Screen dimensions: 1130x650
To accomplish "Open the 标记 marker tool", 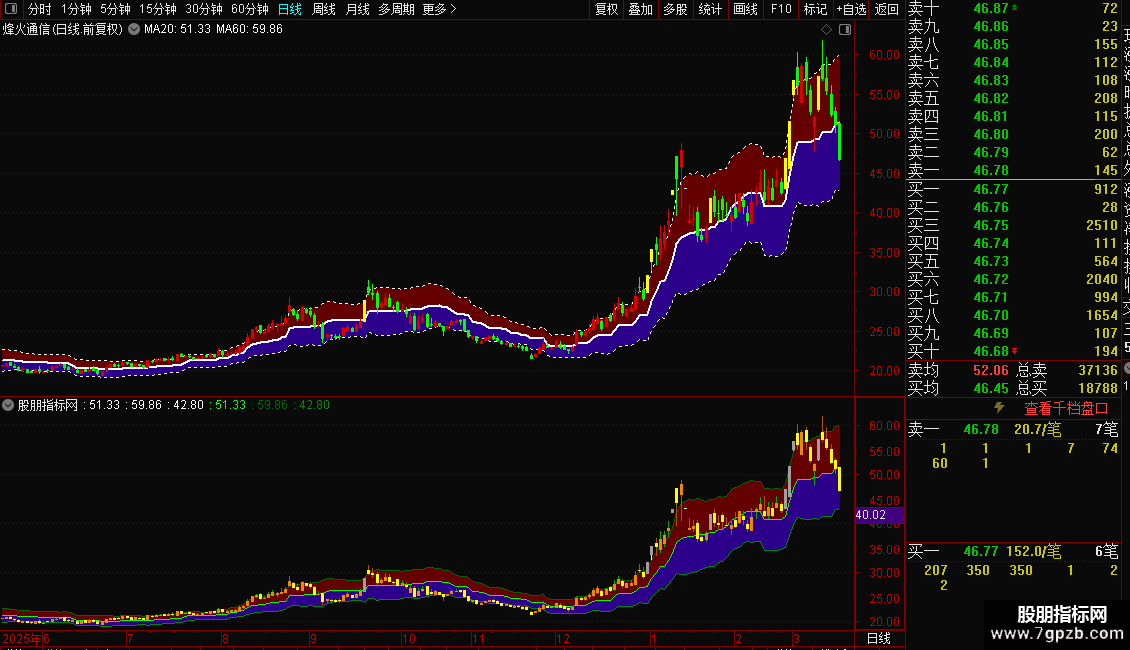I will pos(815,9).
